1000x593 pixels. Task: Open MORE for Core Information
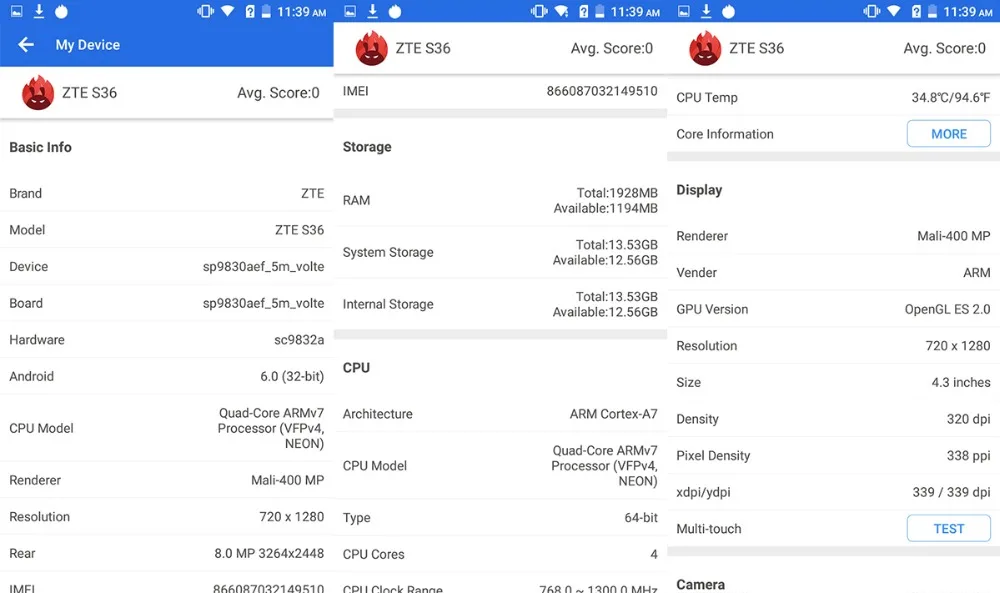[948, 134]
